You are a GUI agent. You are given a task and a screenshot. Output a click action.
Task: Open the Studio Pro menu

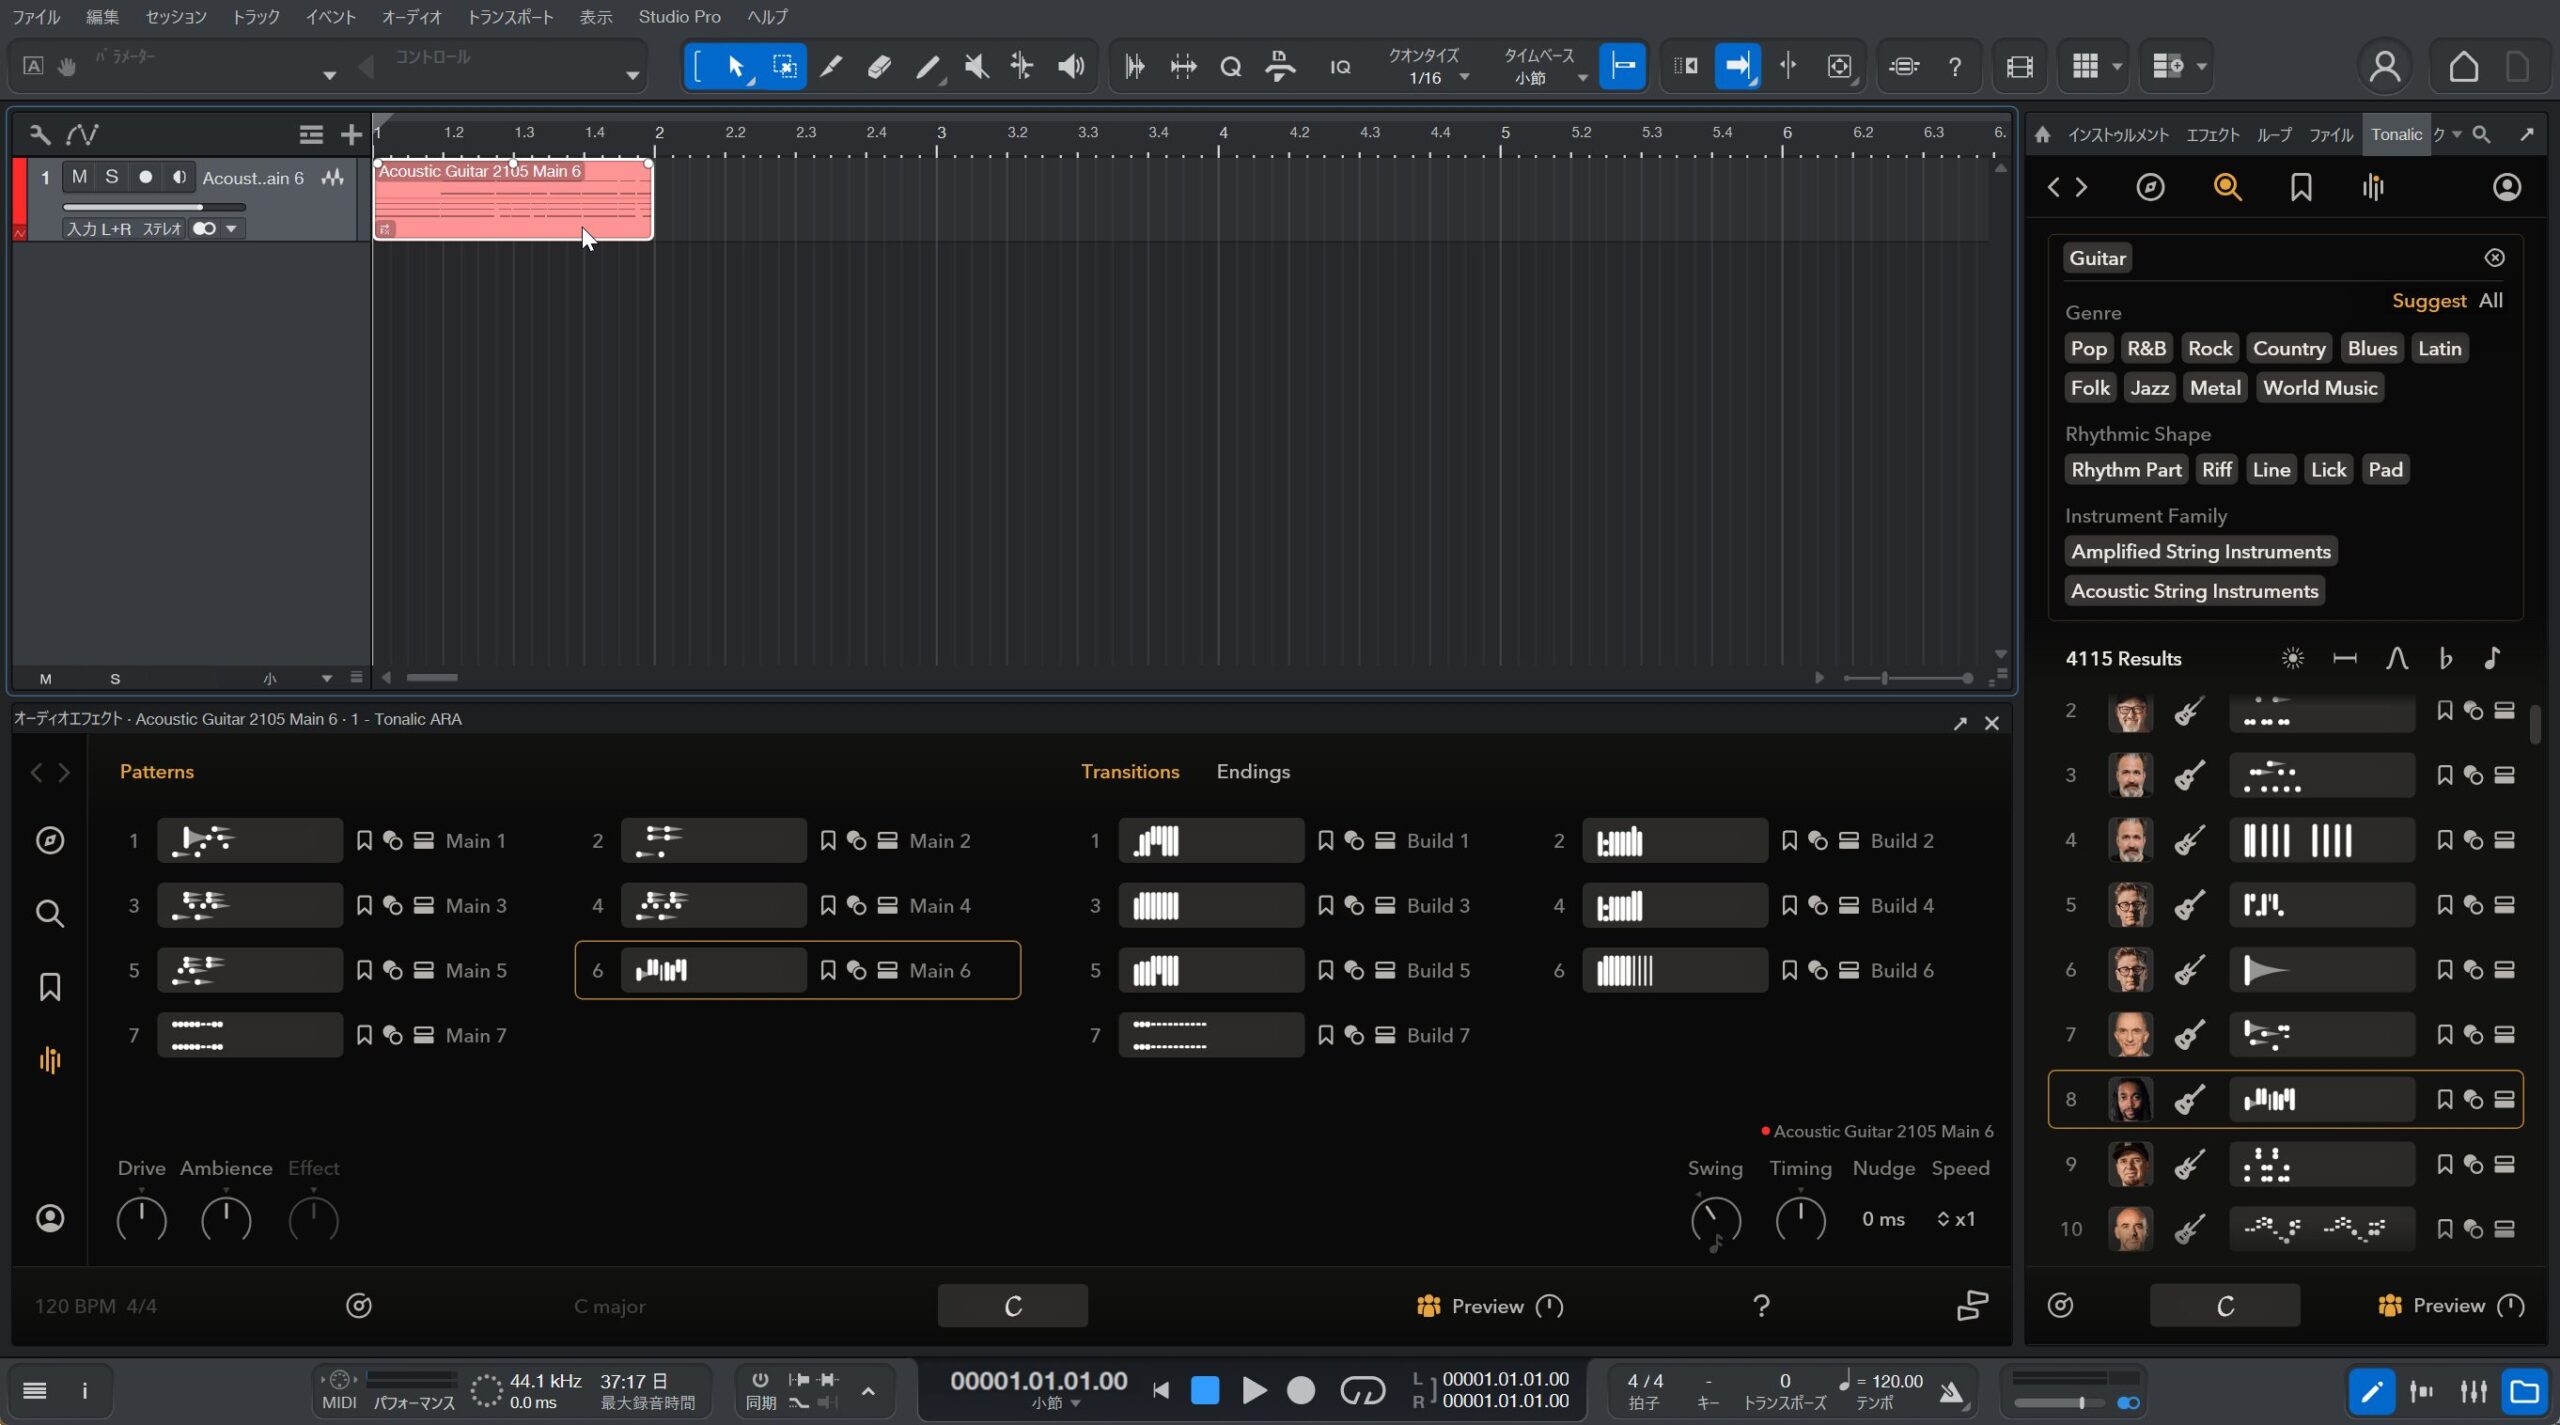[679, 17]
